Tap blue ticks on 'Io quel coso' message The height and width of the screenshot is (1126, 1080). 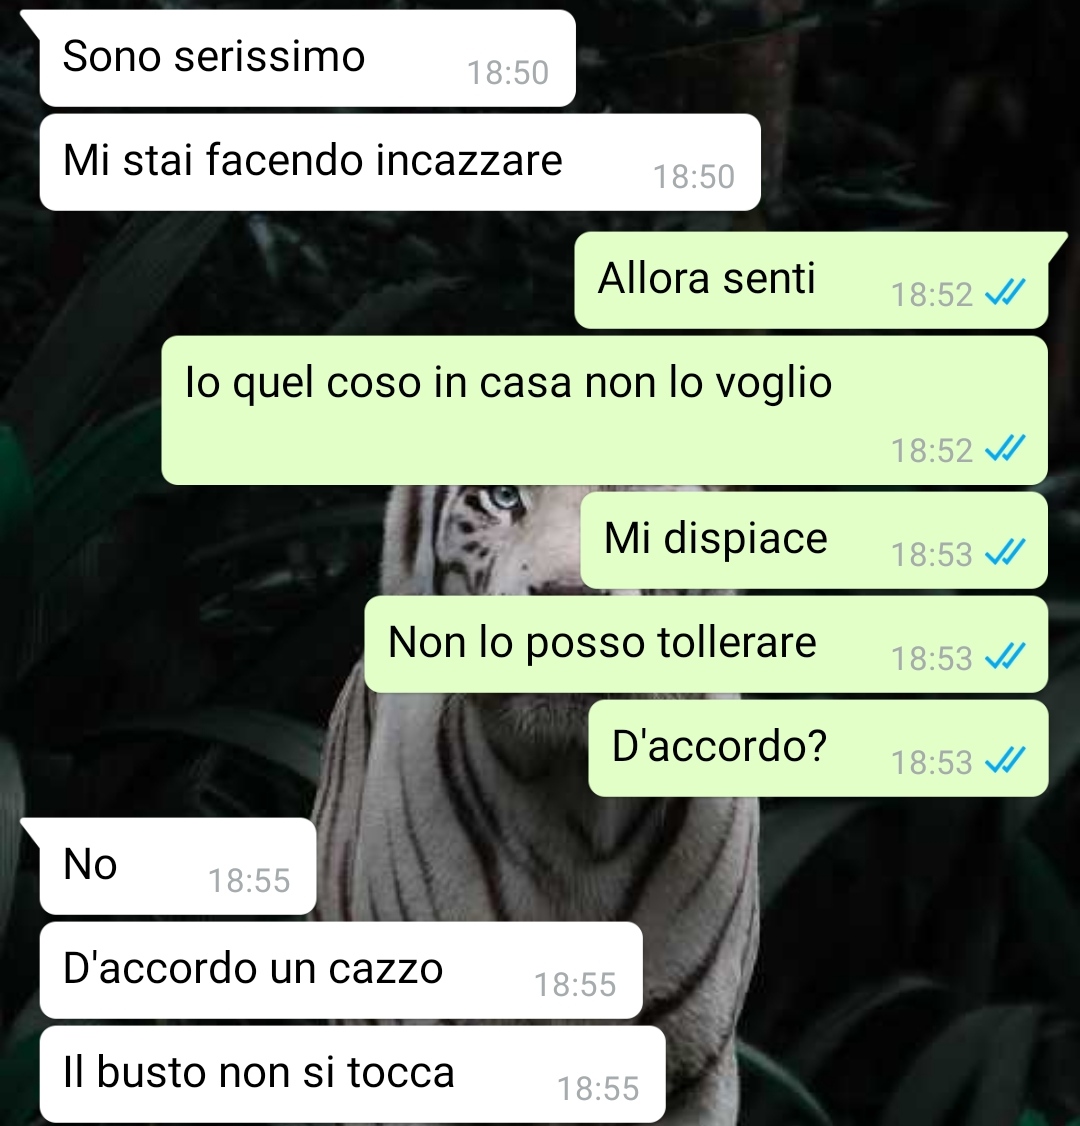pos(1005,449)
